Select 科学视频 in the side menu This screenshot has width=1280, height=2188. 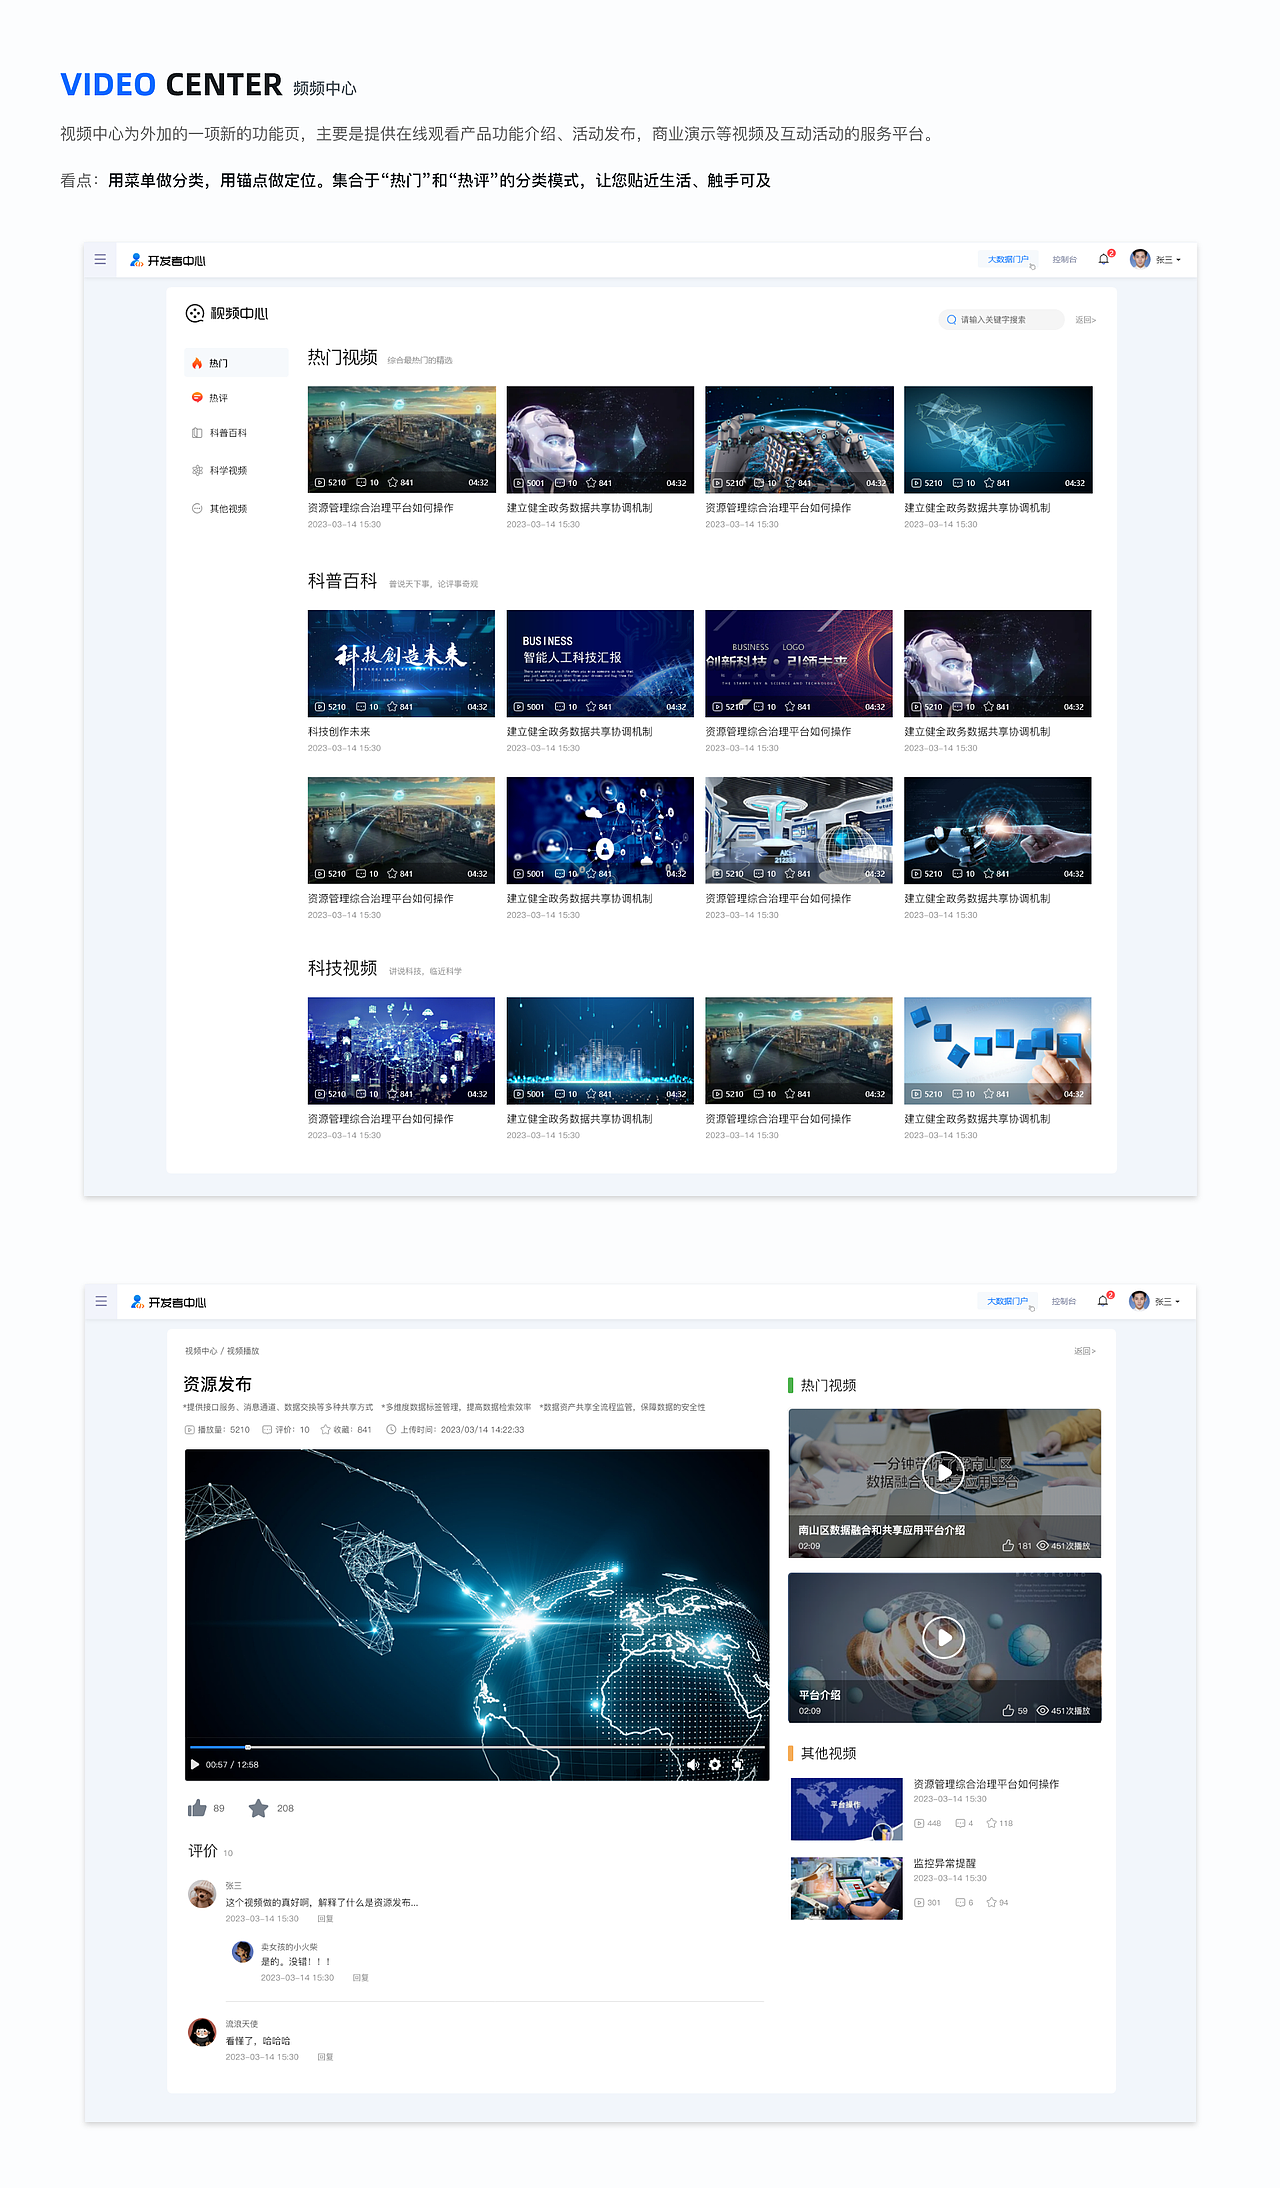tap(228, 470)
